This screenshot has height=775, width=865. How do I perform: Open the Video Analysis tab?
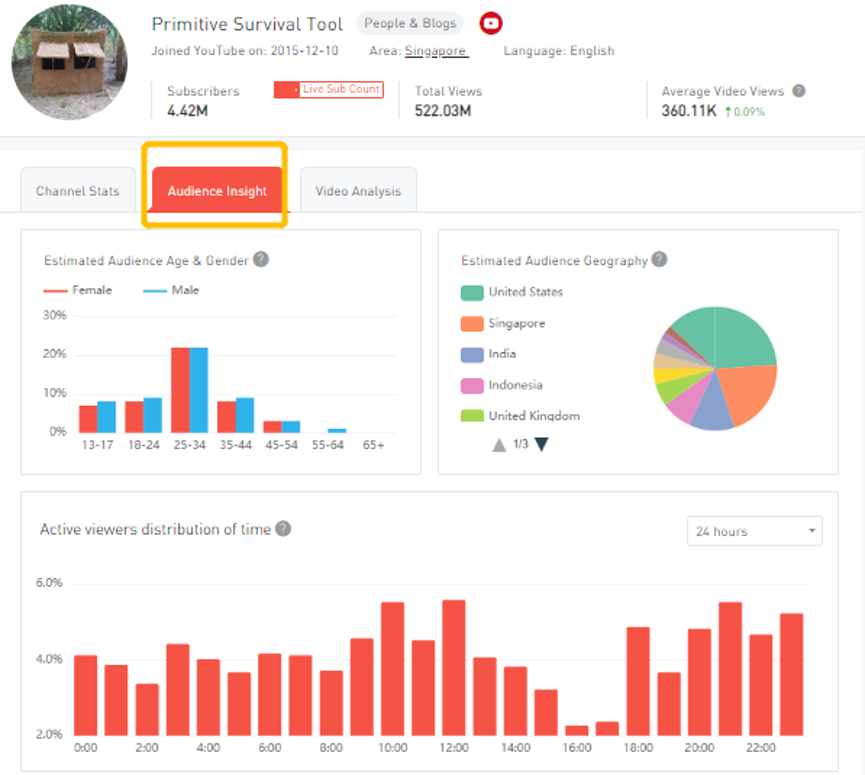(x=358, y=191)
